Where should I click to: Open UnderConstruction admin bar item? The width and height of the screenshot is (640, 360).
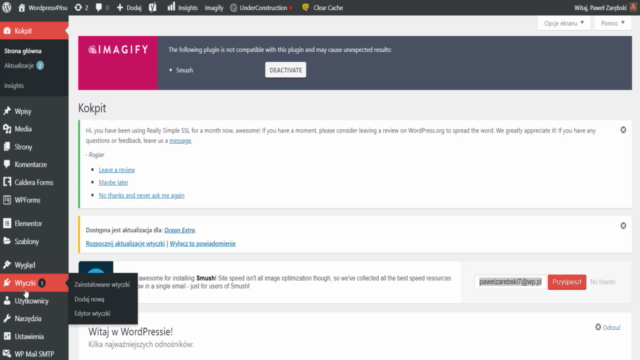261,7
